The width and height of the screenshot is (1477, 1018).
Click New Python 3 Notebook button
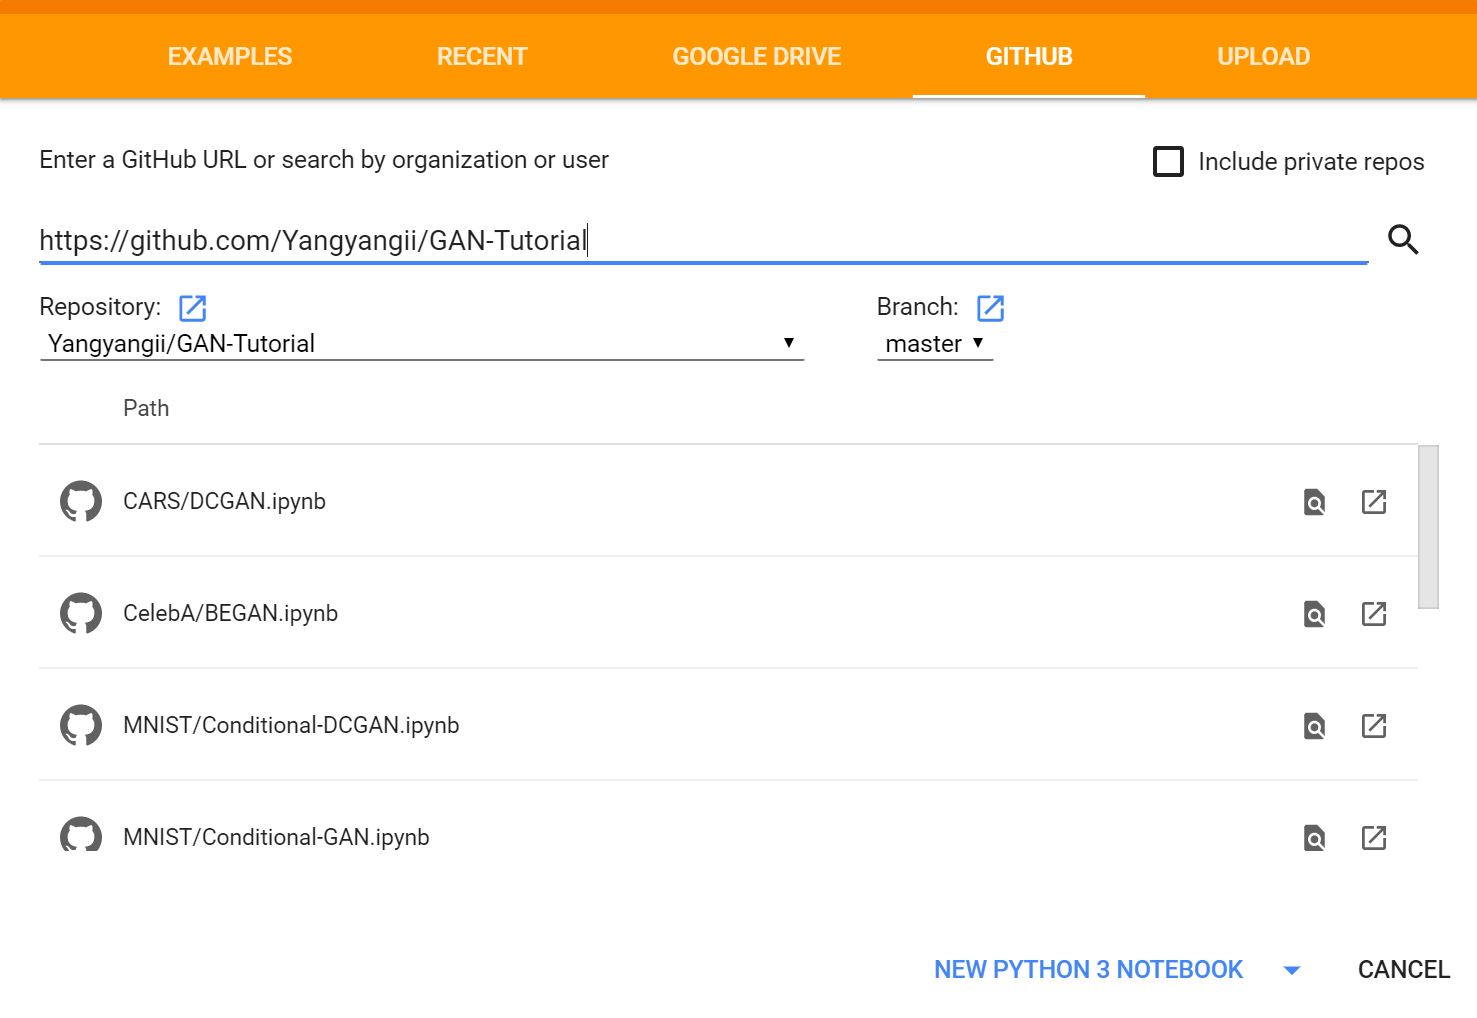tap(1088, 969)
